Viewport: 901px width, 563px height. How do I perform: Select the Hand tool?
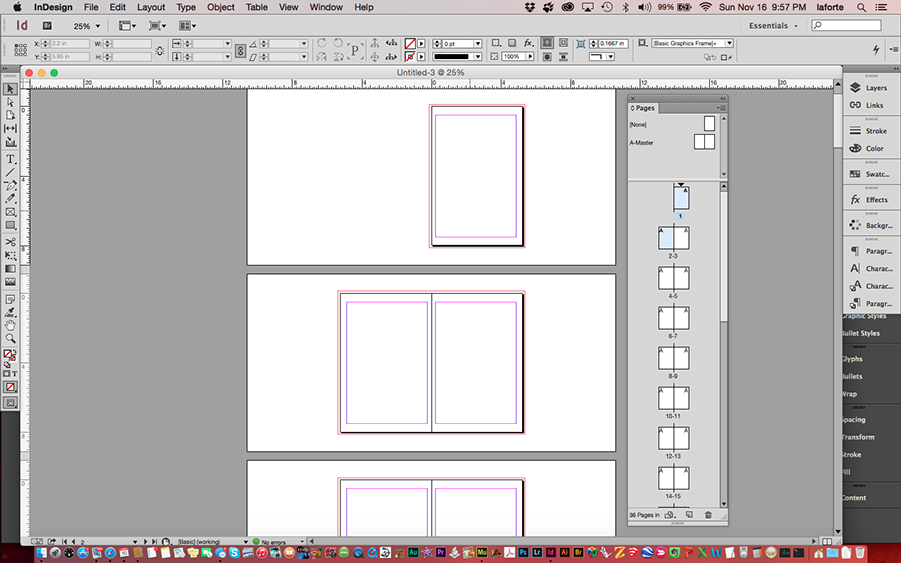(10, 326)
